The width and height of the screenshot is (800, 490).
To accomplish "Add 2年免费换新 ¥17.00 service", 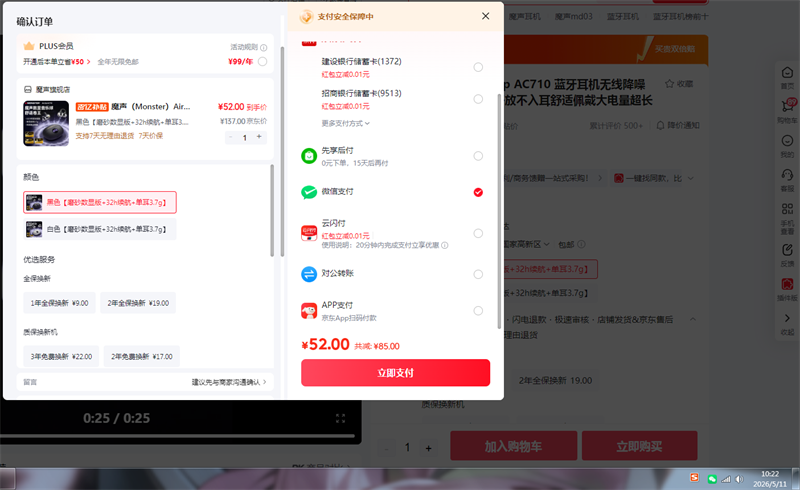I will point(142,356).
